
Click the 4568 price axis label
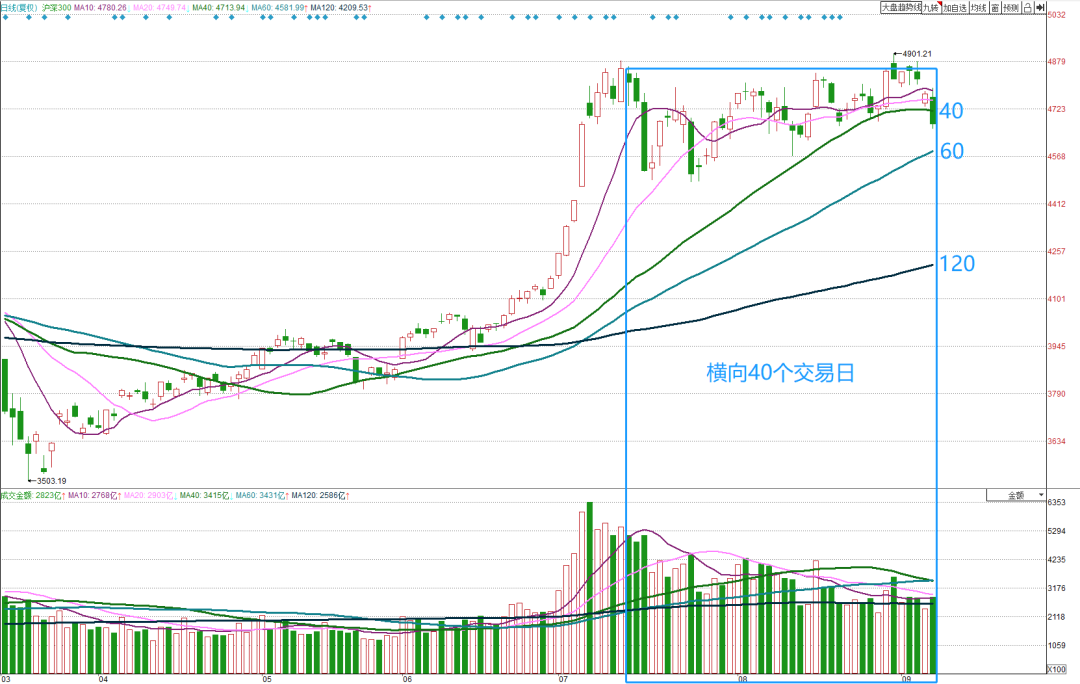(1057, 156)
